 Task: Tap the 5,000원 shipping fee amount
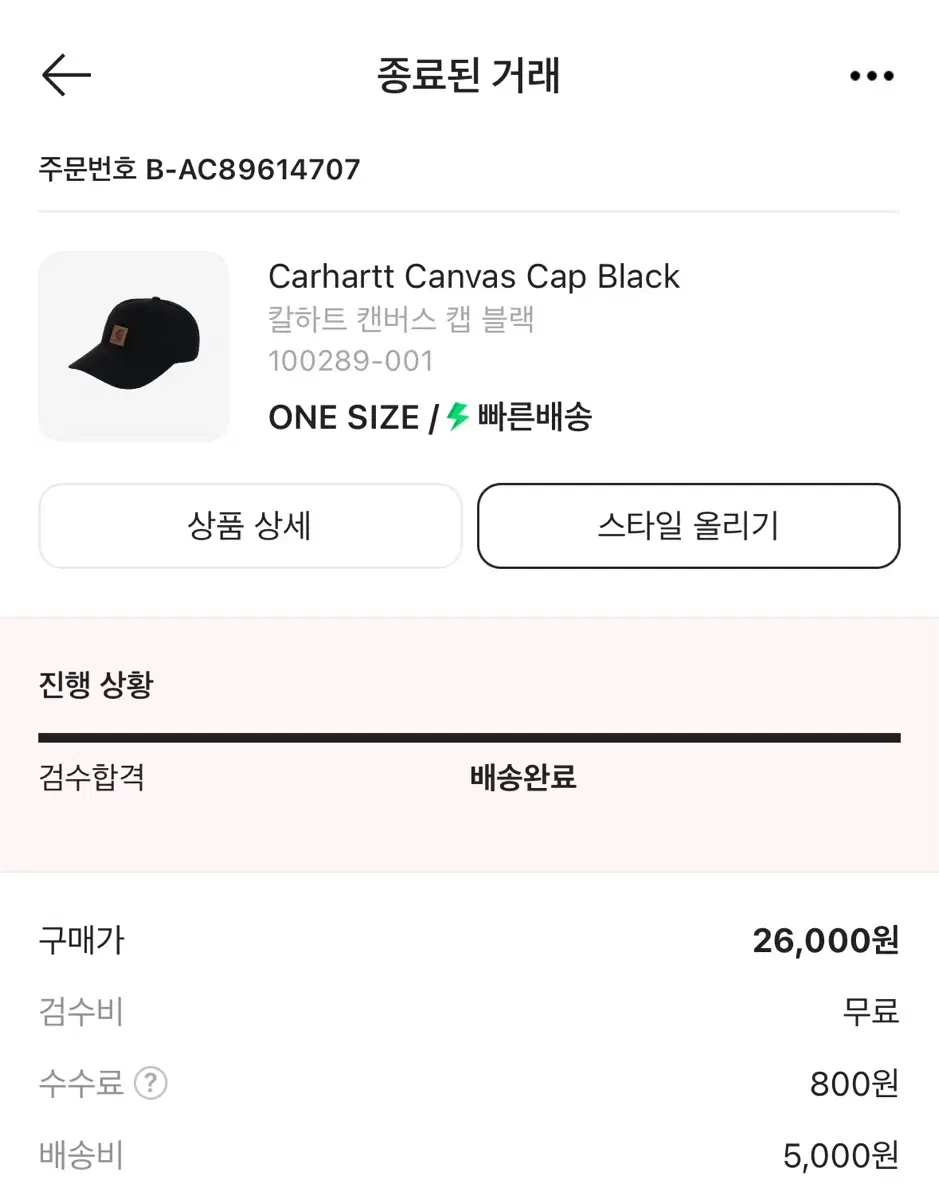pos(841,1156)
